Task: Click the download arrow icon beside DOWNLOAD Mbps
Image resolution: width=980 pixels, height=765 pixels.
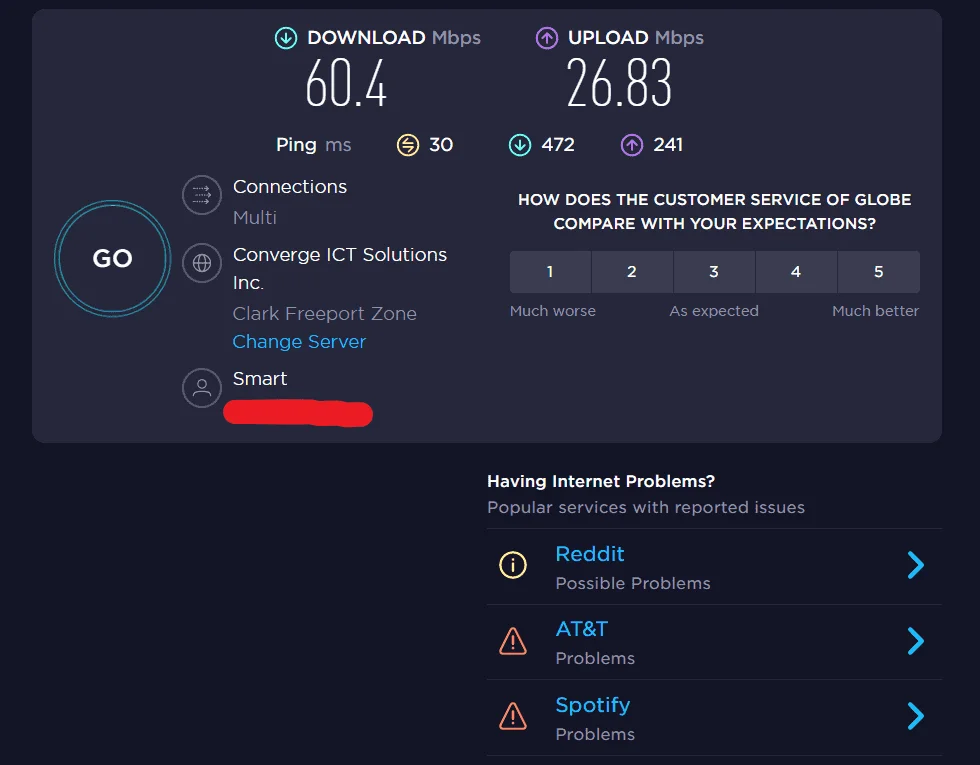Action: (x=286, y=38)
